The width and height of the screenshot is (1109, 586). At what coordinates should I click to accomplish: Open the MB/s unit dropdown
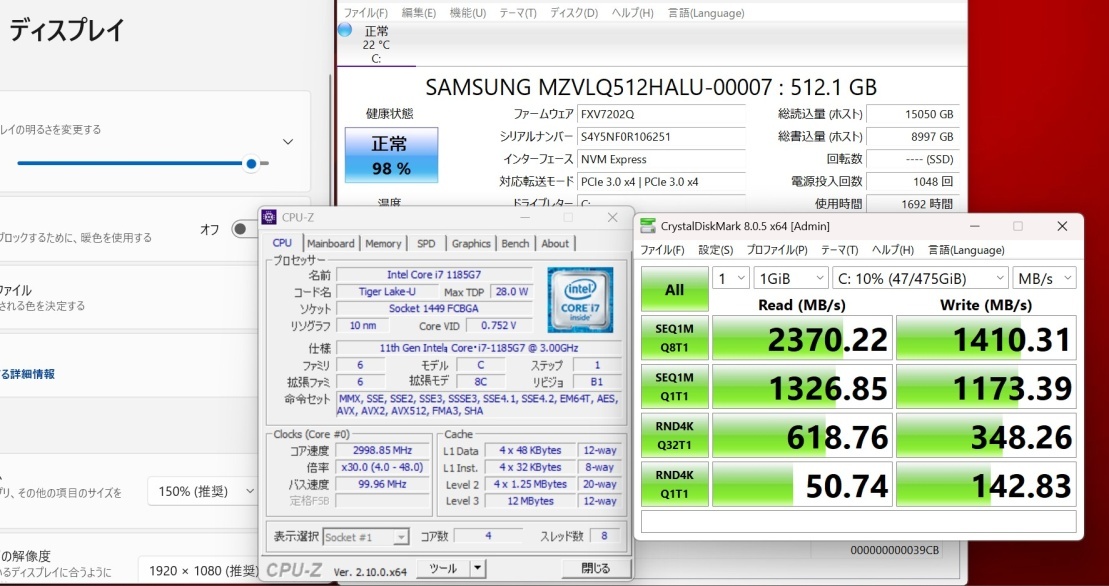[x=1044, y=277]
